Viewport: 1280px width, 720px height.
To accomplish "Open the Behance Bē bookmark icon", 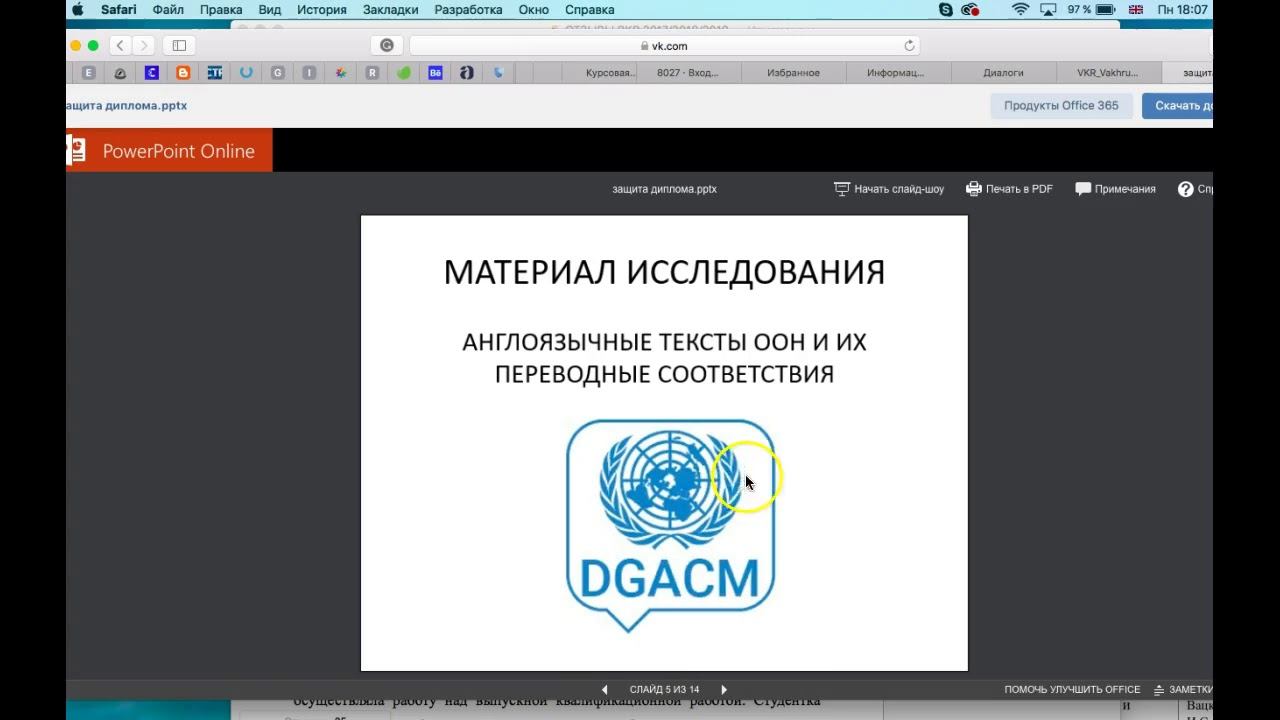I will pos(435,72).
